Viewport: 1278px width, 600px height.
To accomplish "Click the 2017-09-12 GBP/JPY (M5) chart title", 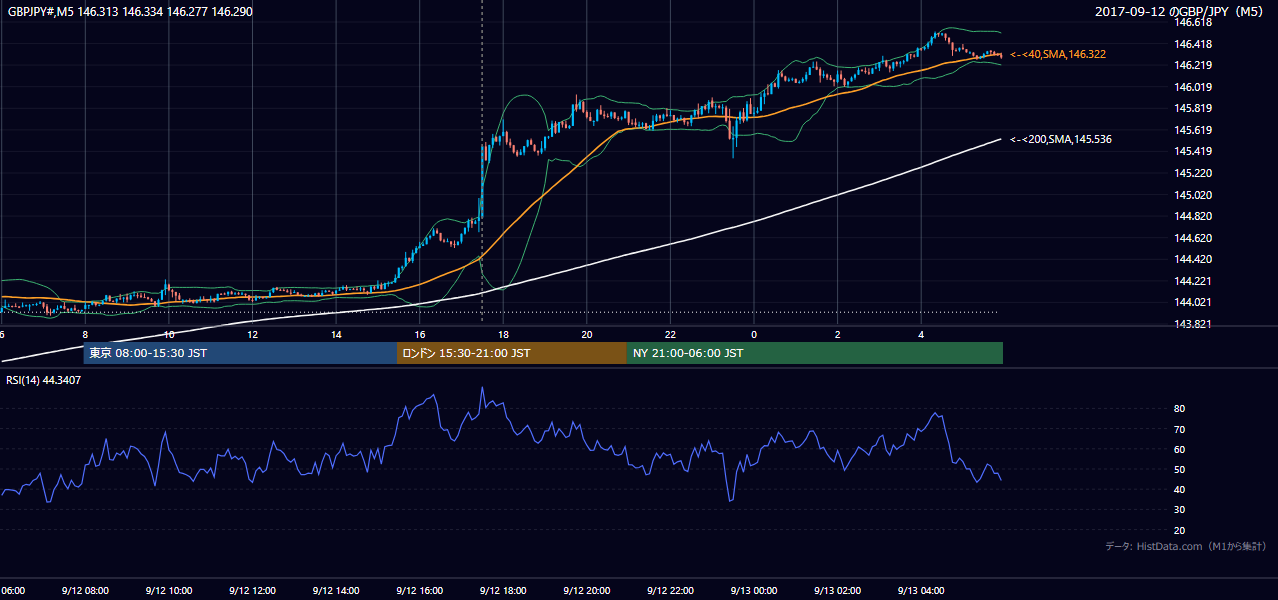I will pos(1181,11).
